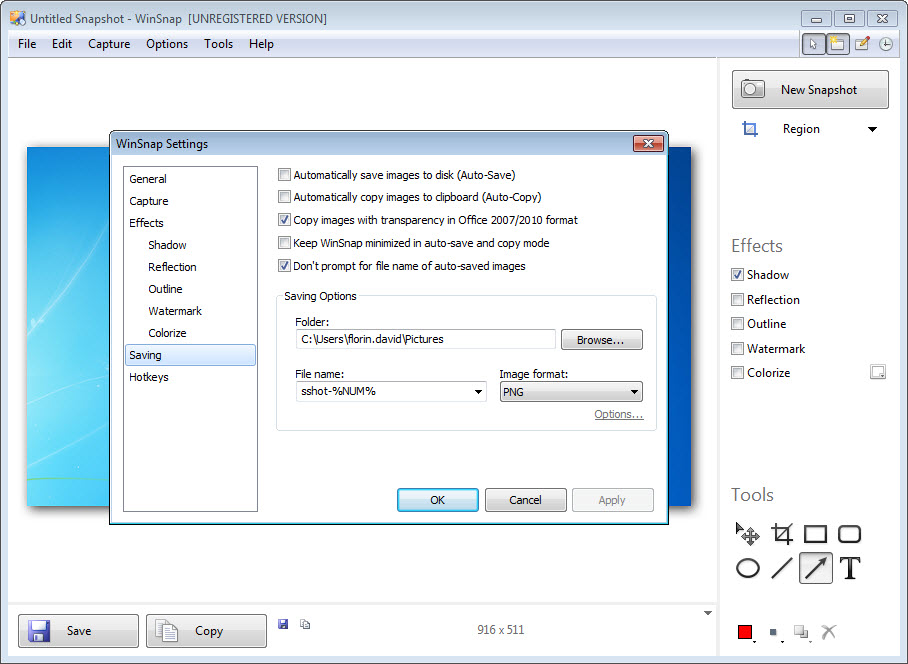Disable the Shadow effect checkbox
Screen dimensions: 908x664
pos(737,275)
